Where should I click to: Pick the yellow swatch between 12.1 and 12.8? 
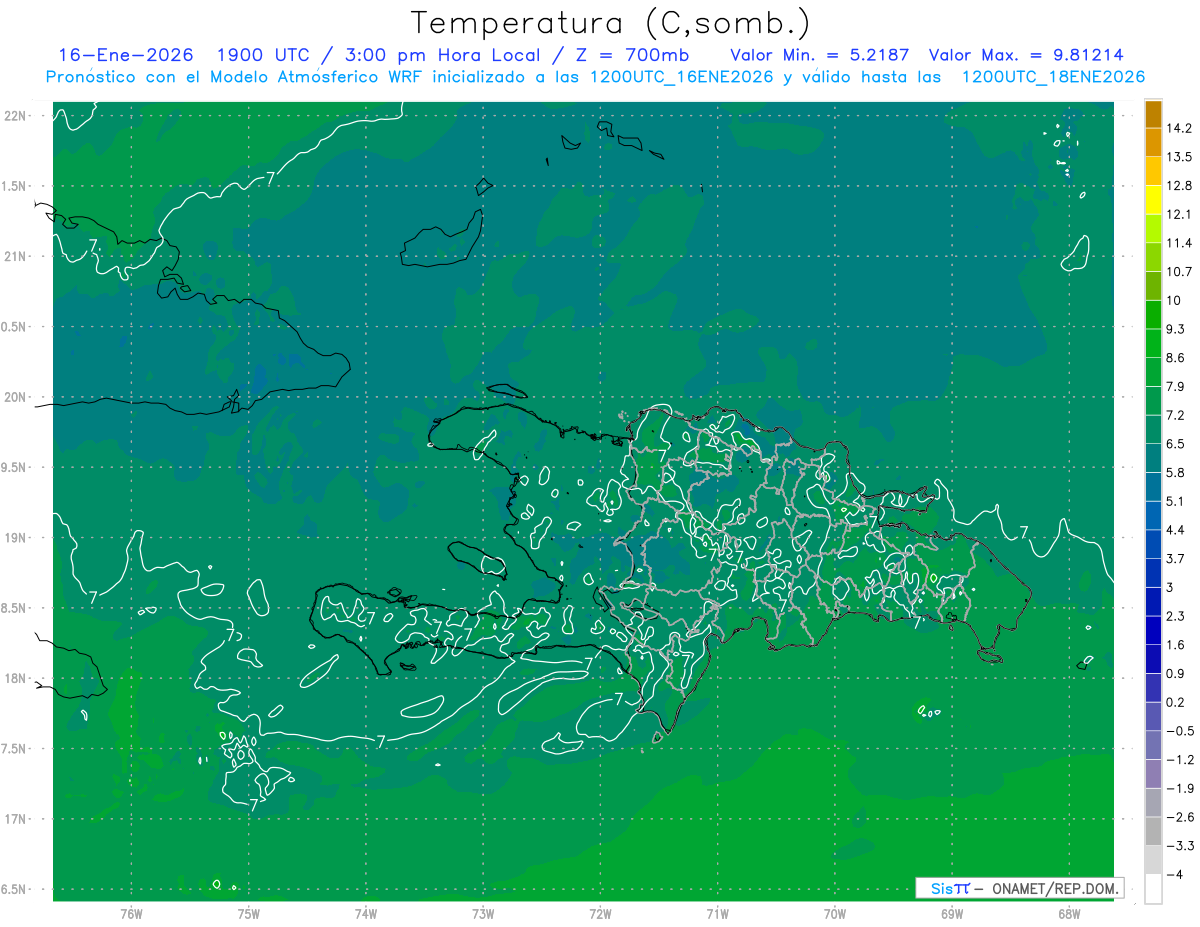1153,200
